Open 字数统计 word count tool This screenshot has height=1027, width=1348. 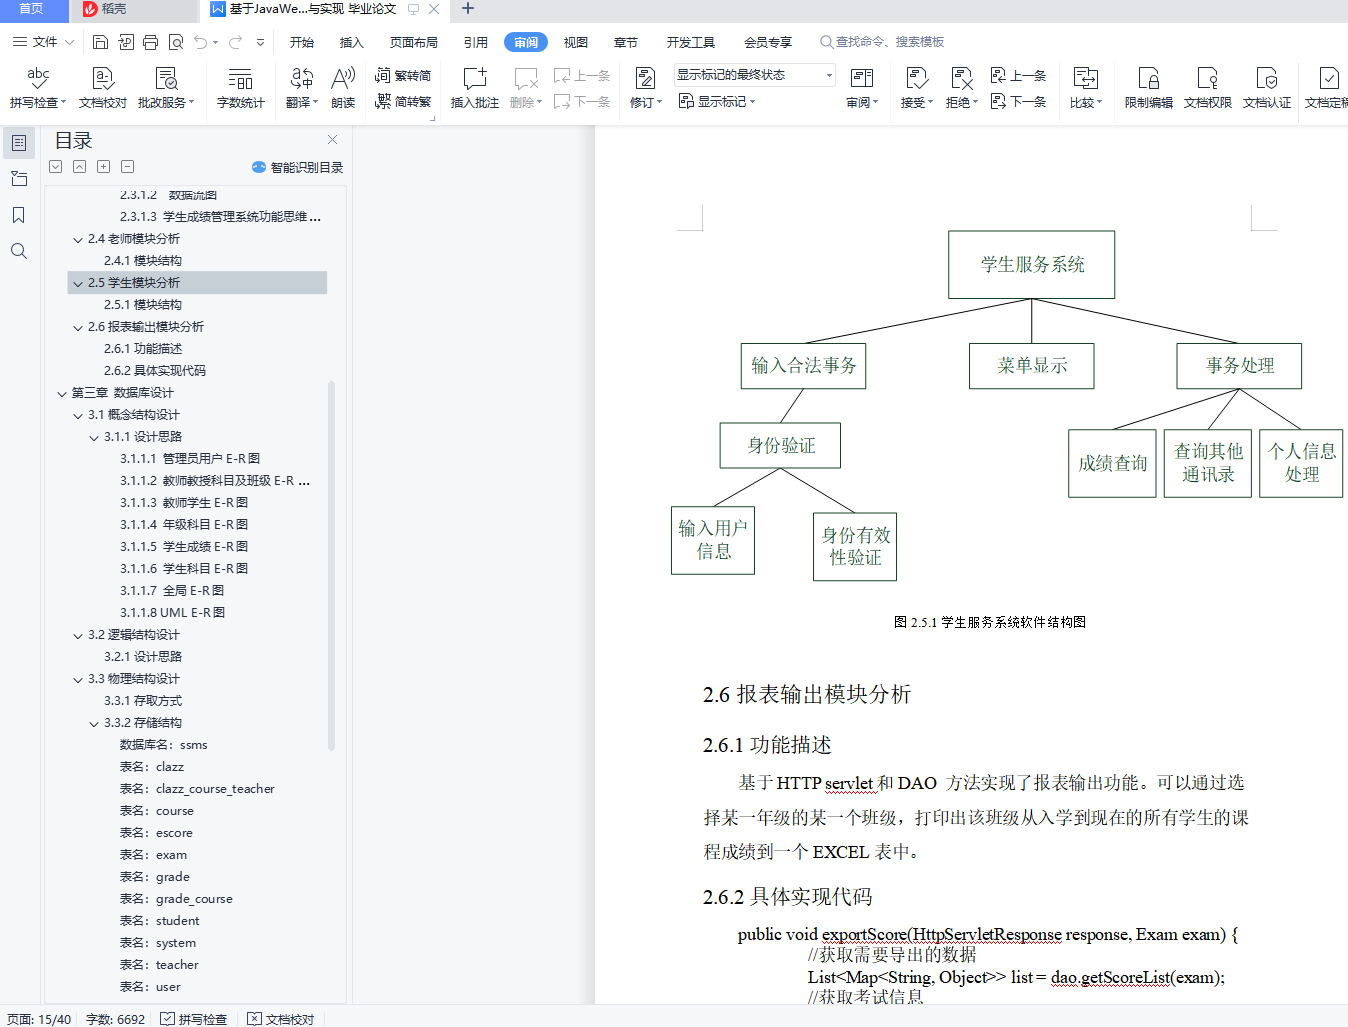(x=241, y=87)
